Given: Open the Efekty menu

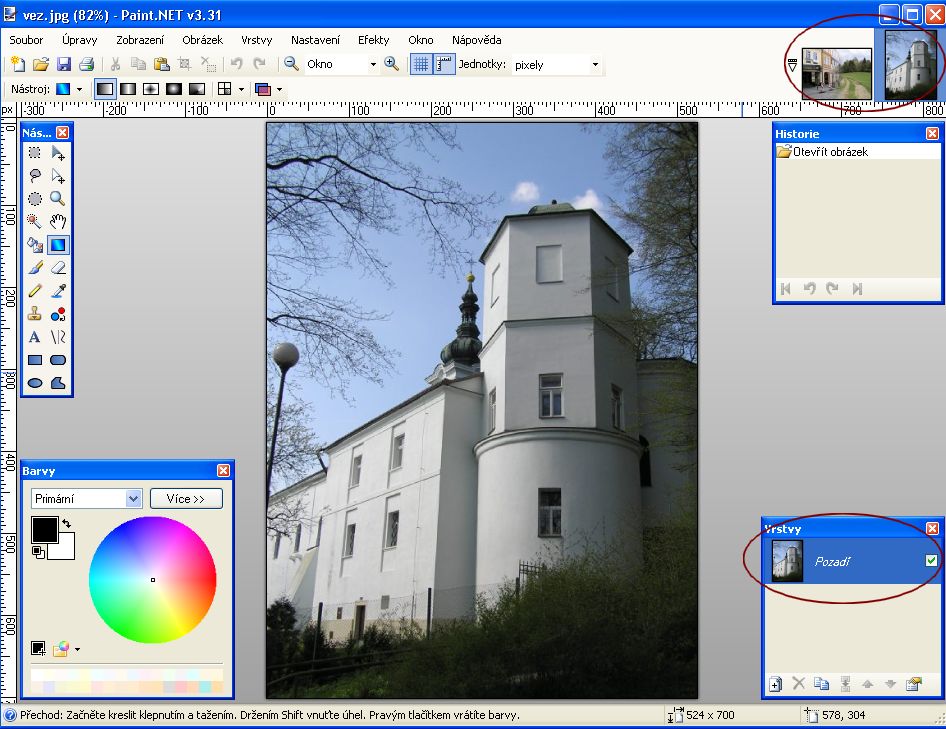Looking at the screenshot, I should 373,40.
